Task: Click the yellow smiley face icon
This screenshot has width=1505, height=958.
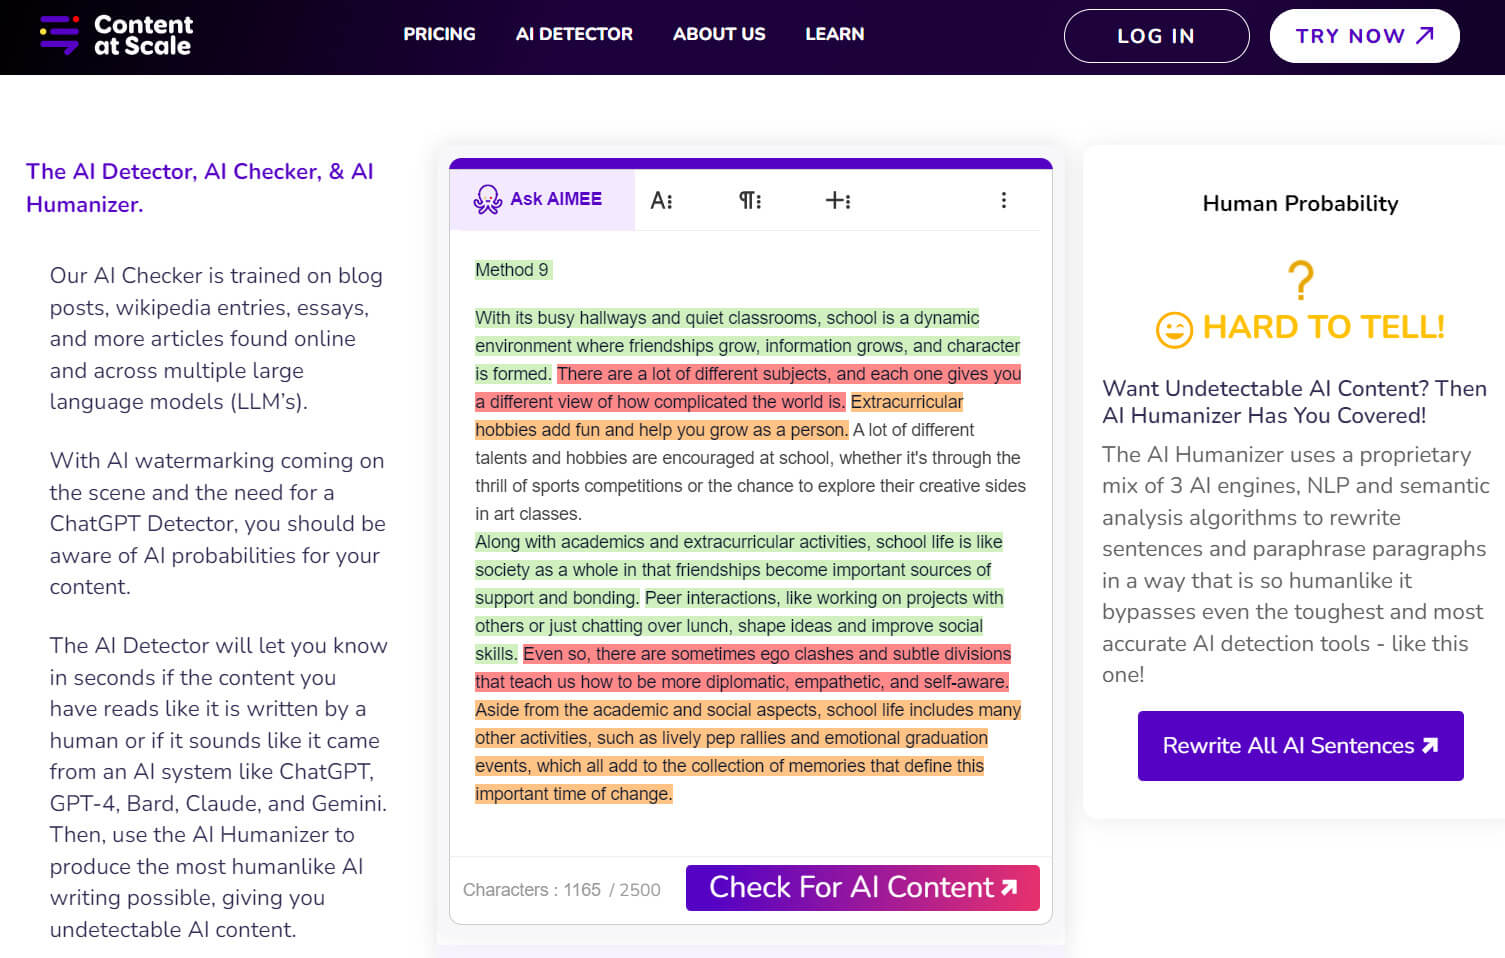Action: pos(1176,328)
